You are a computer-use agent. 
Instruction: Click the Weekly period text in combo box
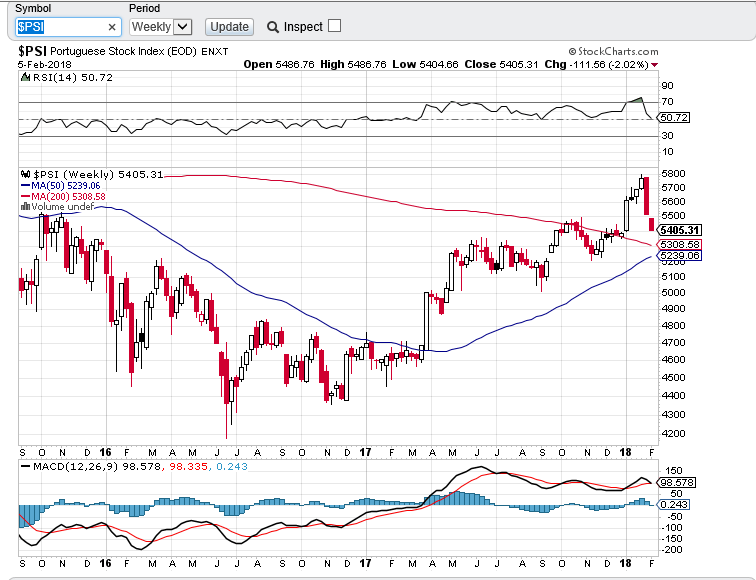pos(151,27)
